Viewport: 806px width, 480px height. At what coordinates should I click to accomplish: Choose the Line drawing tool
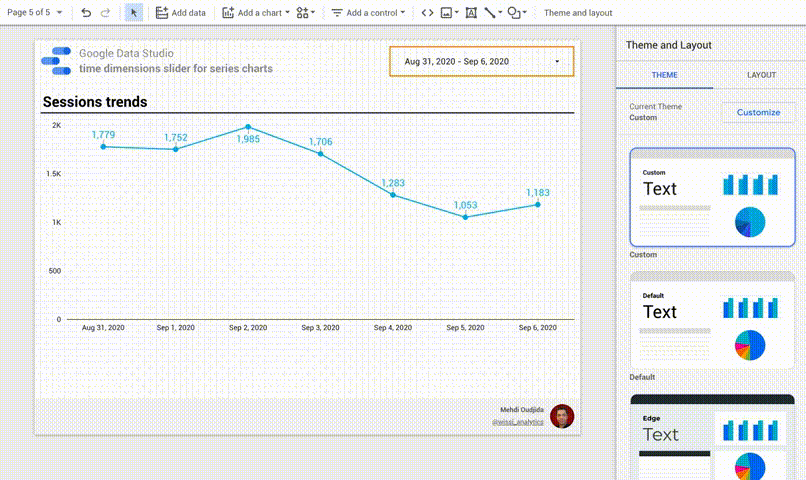click(491, 13)
